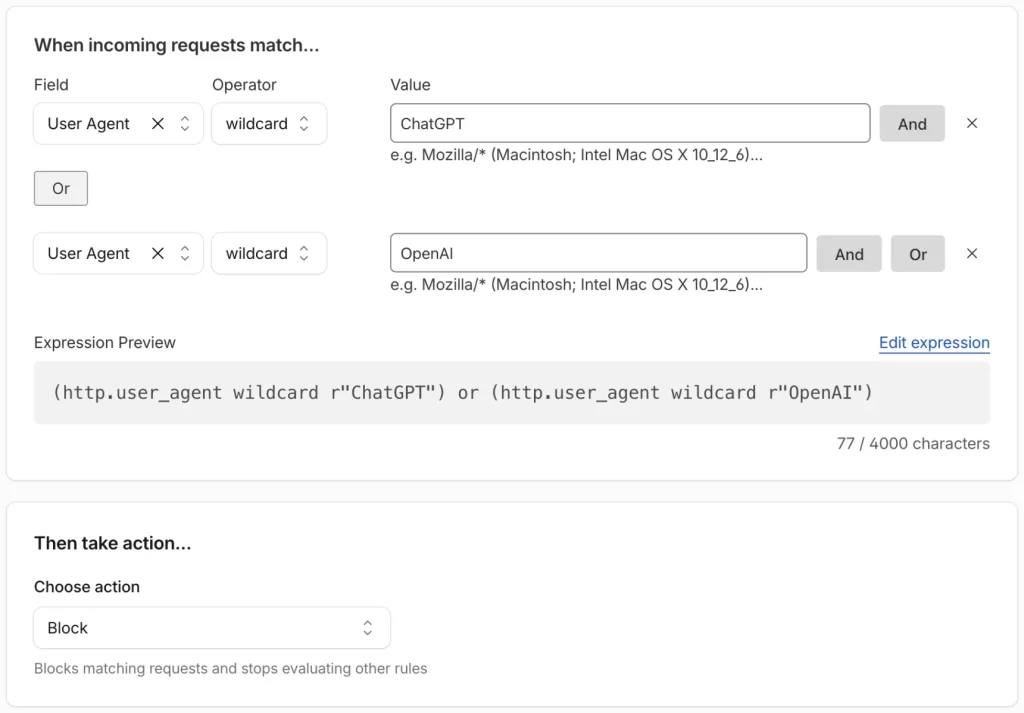
Task: Open the Edit expression link
Action: click(x=934, y=343)
